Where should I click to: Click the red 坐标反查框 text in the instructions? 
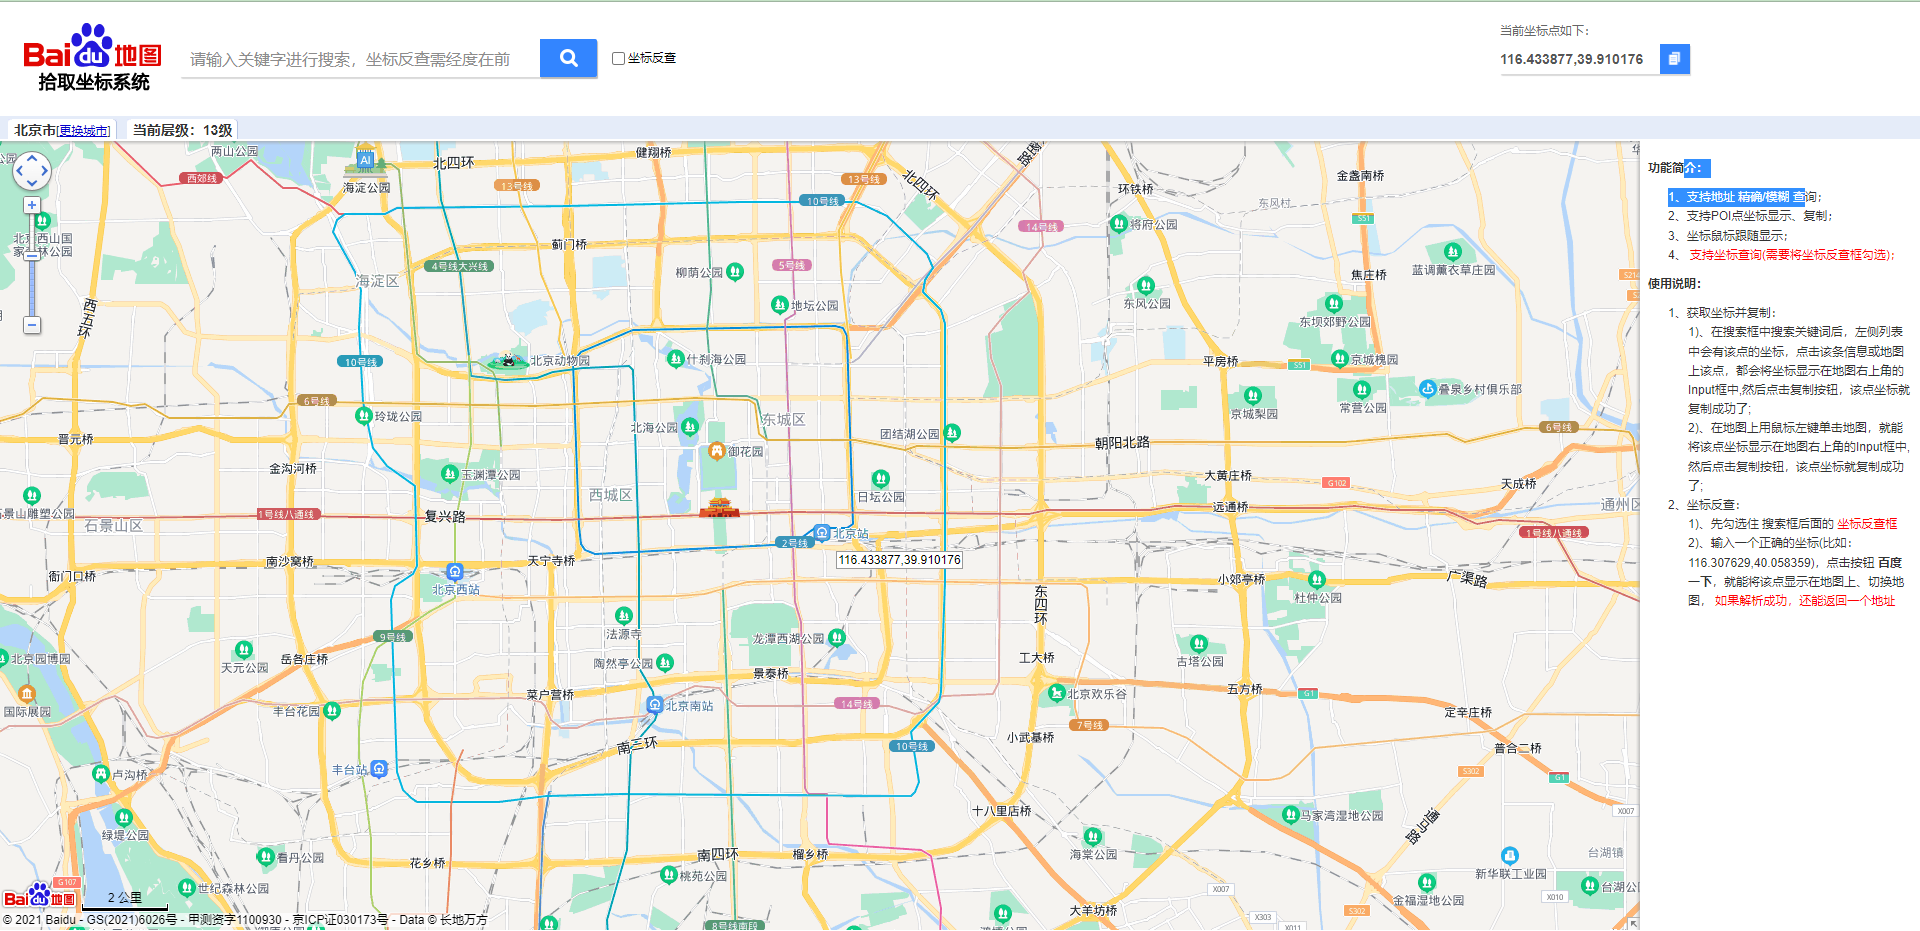pyautogui.click(x=1867, y=524)
